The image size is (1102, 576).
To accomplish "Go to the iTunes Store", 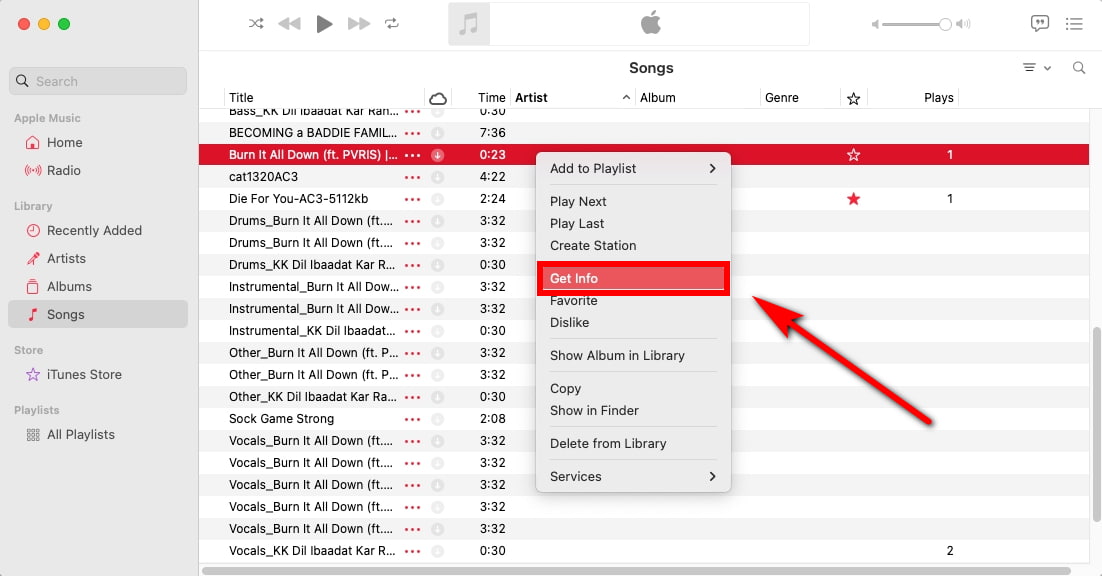I will (x=84, y=374).
